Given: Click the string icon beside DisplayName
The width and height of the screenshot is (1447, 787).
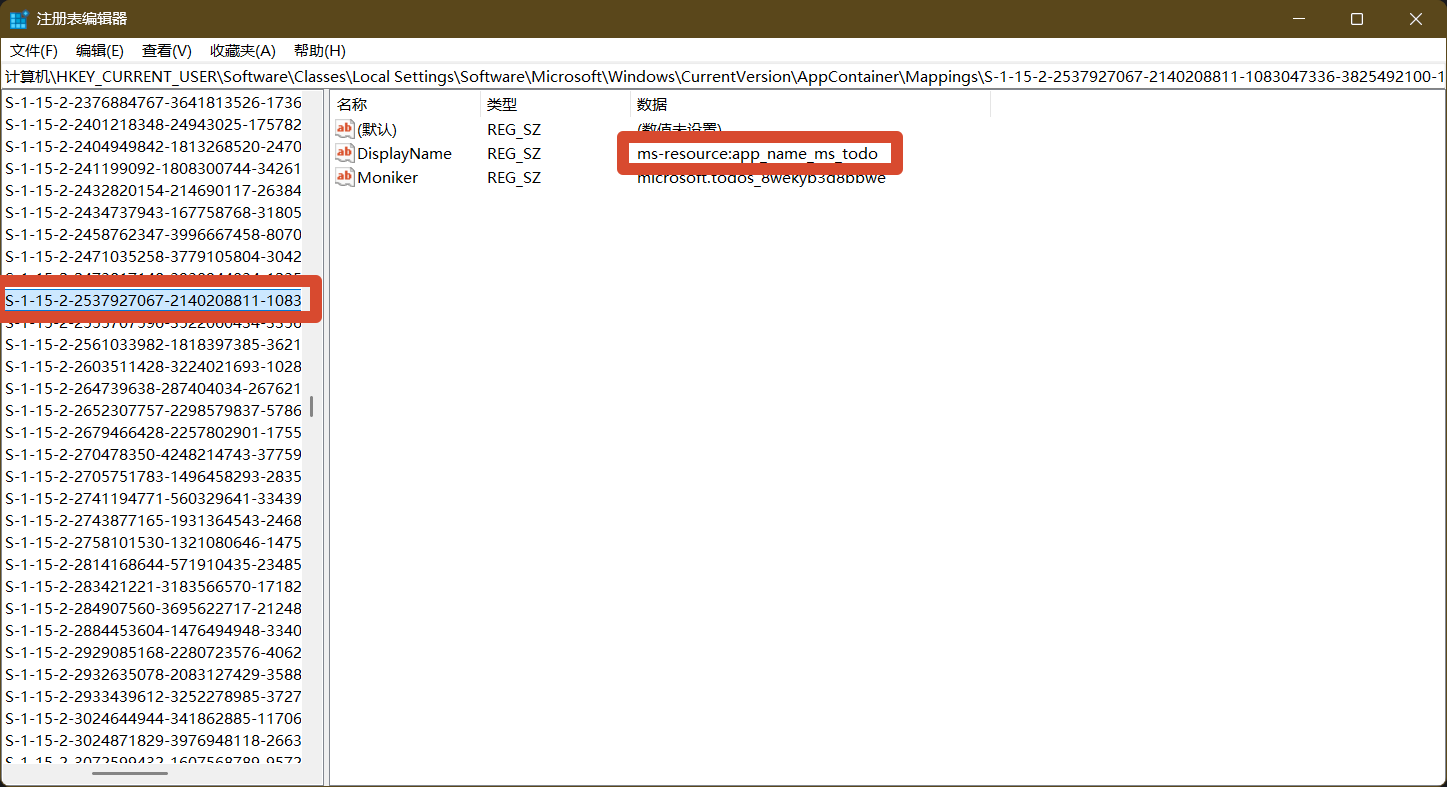Looking at the screenshot, I should [345, 153].
